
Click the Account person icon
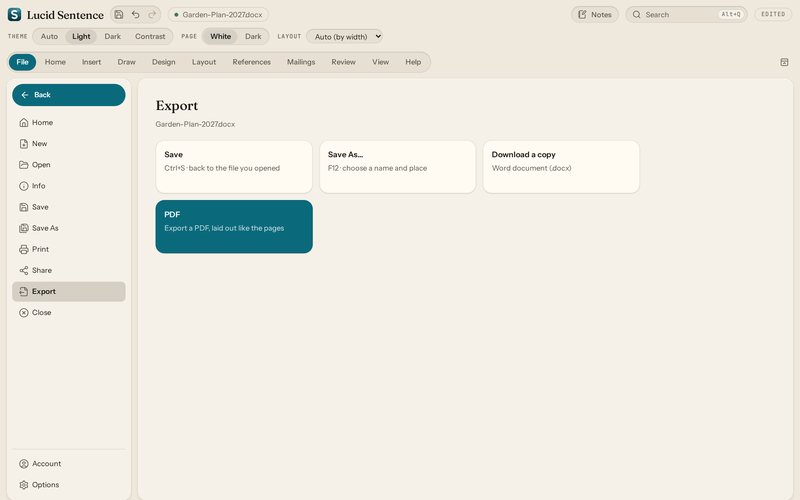(x=23, y=464)
